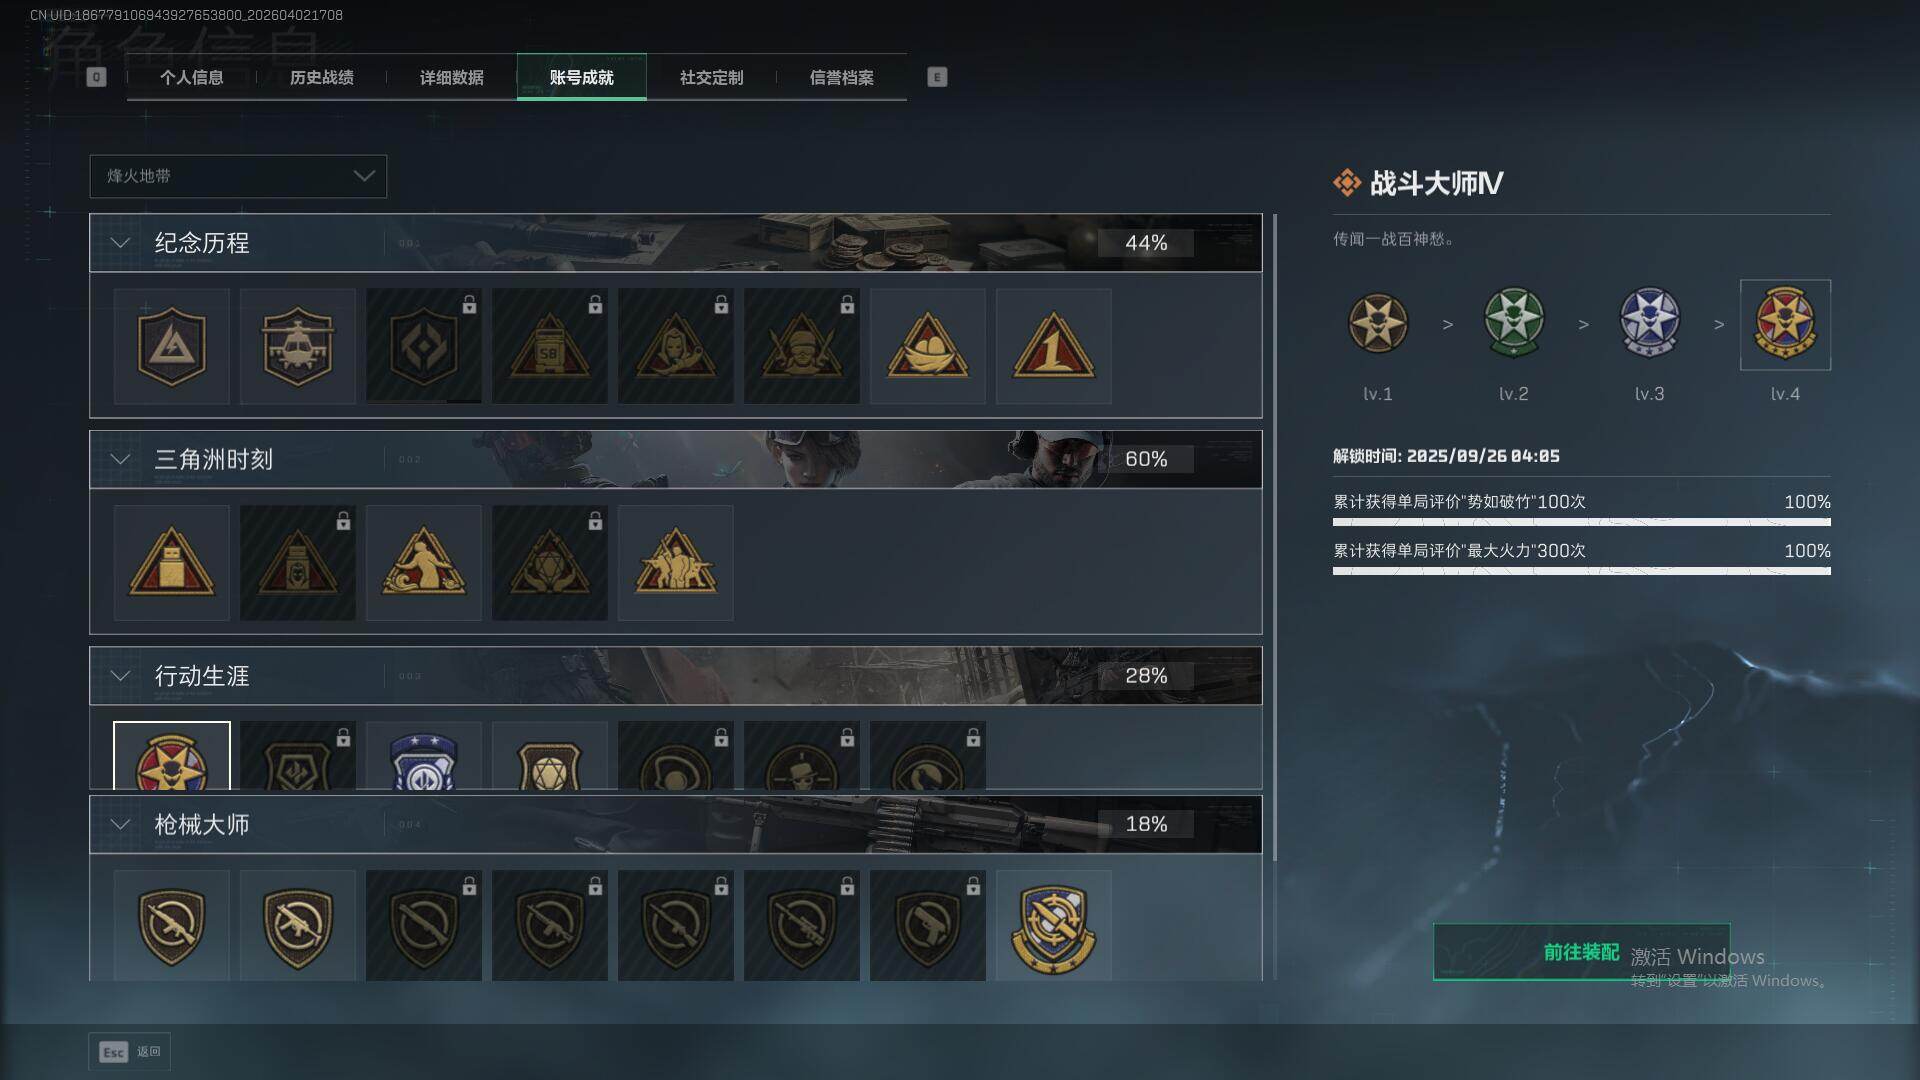Select the helicopter badge in 纪念历程
1920x1080 pixels.
[x=297, y=346]
